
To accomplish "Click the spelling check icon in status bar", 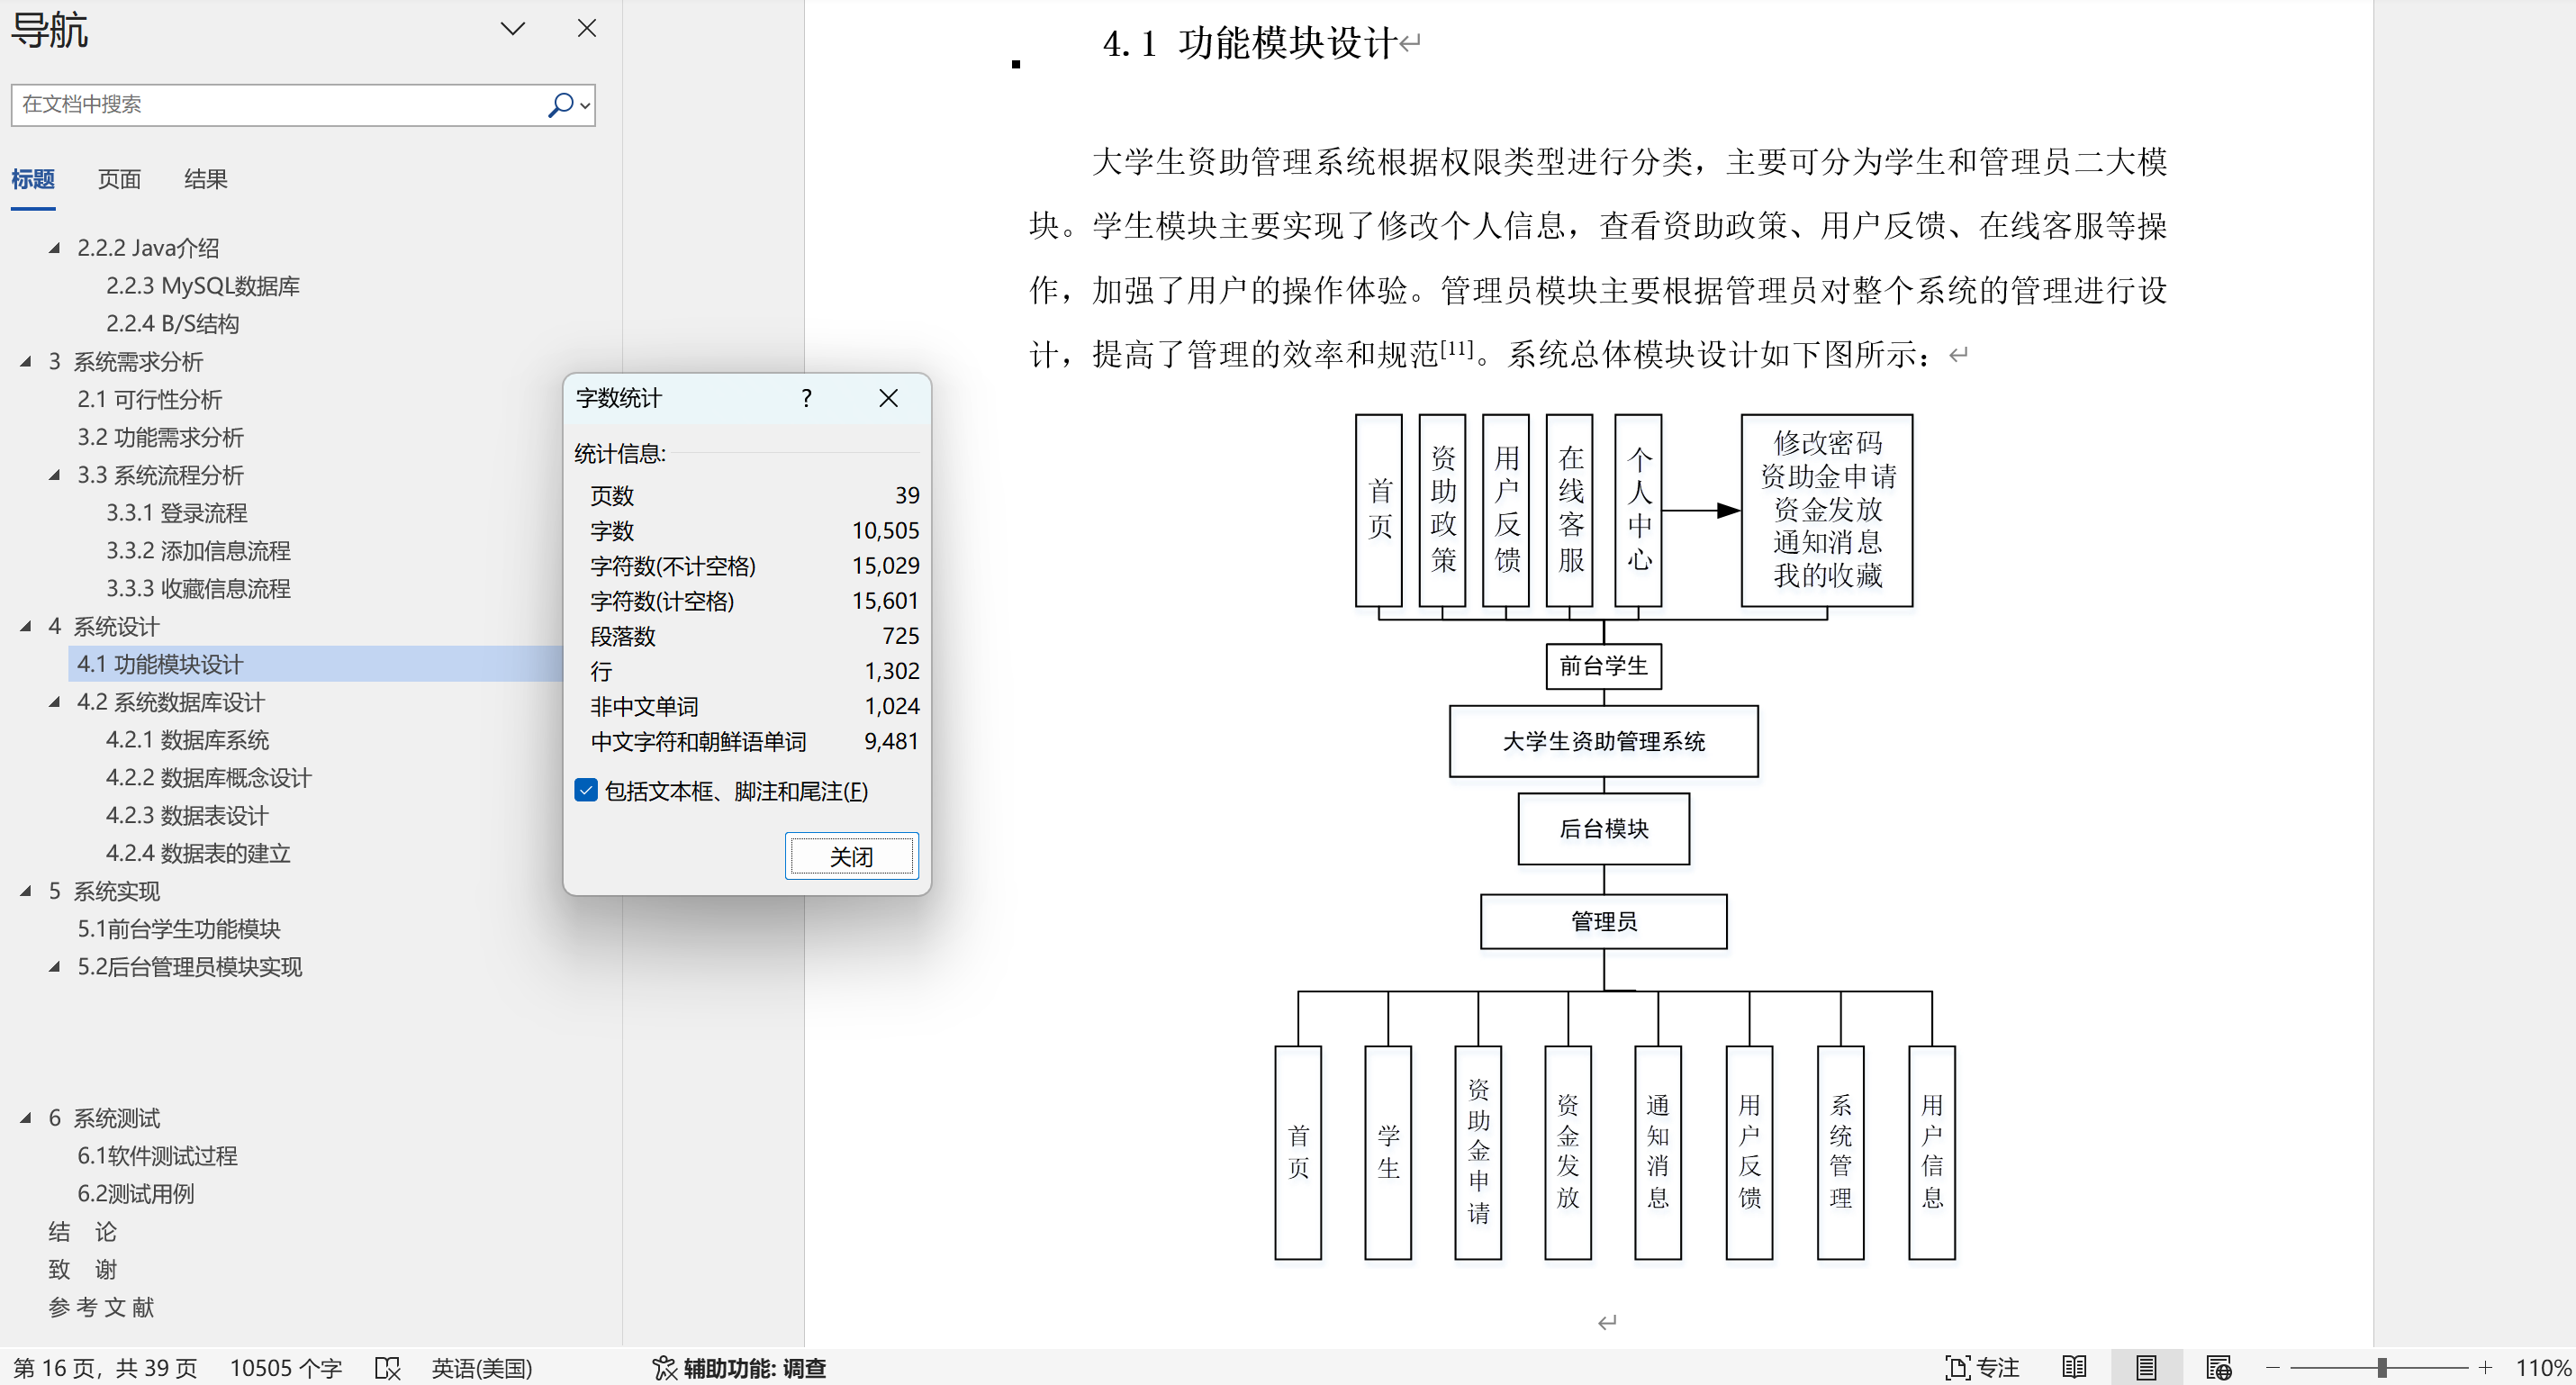I will tap(387, 1367).
